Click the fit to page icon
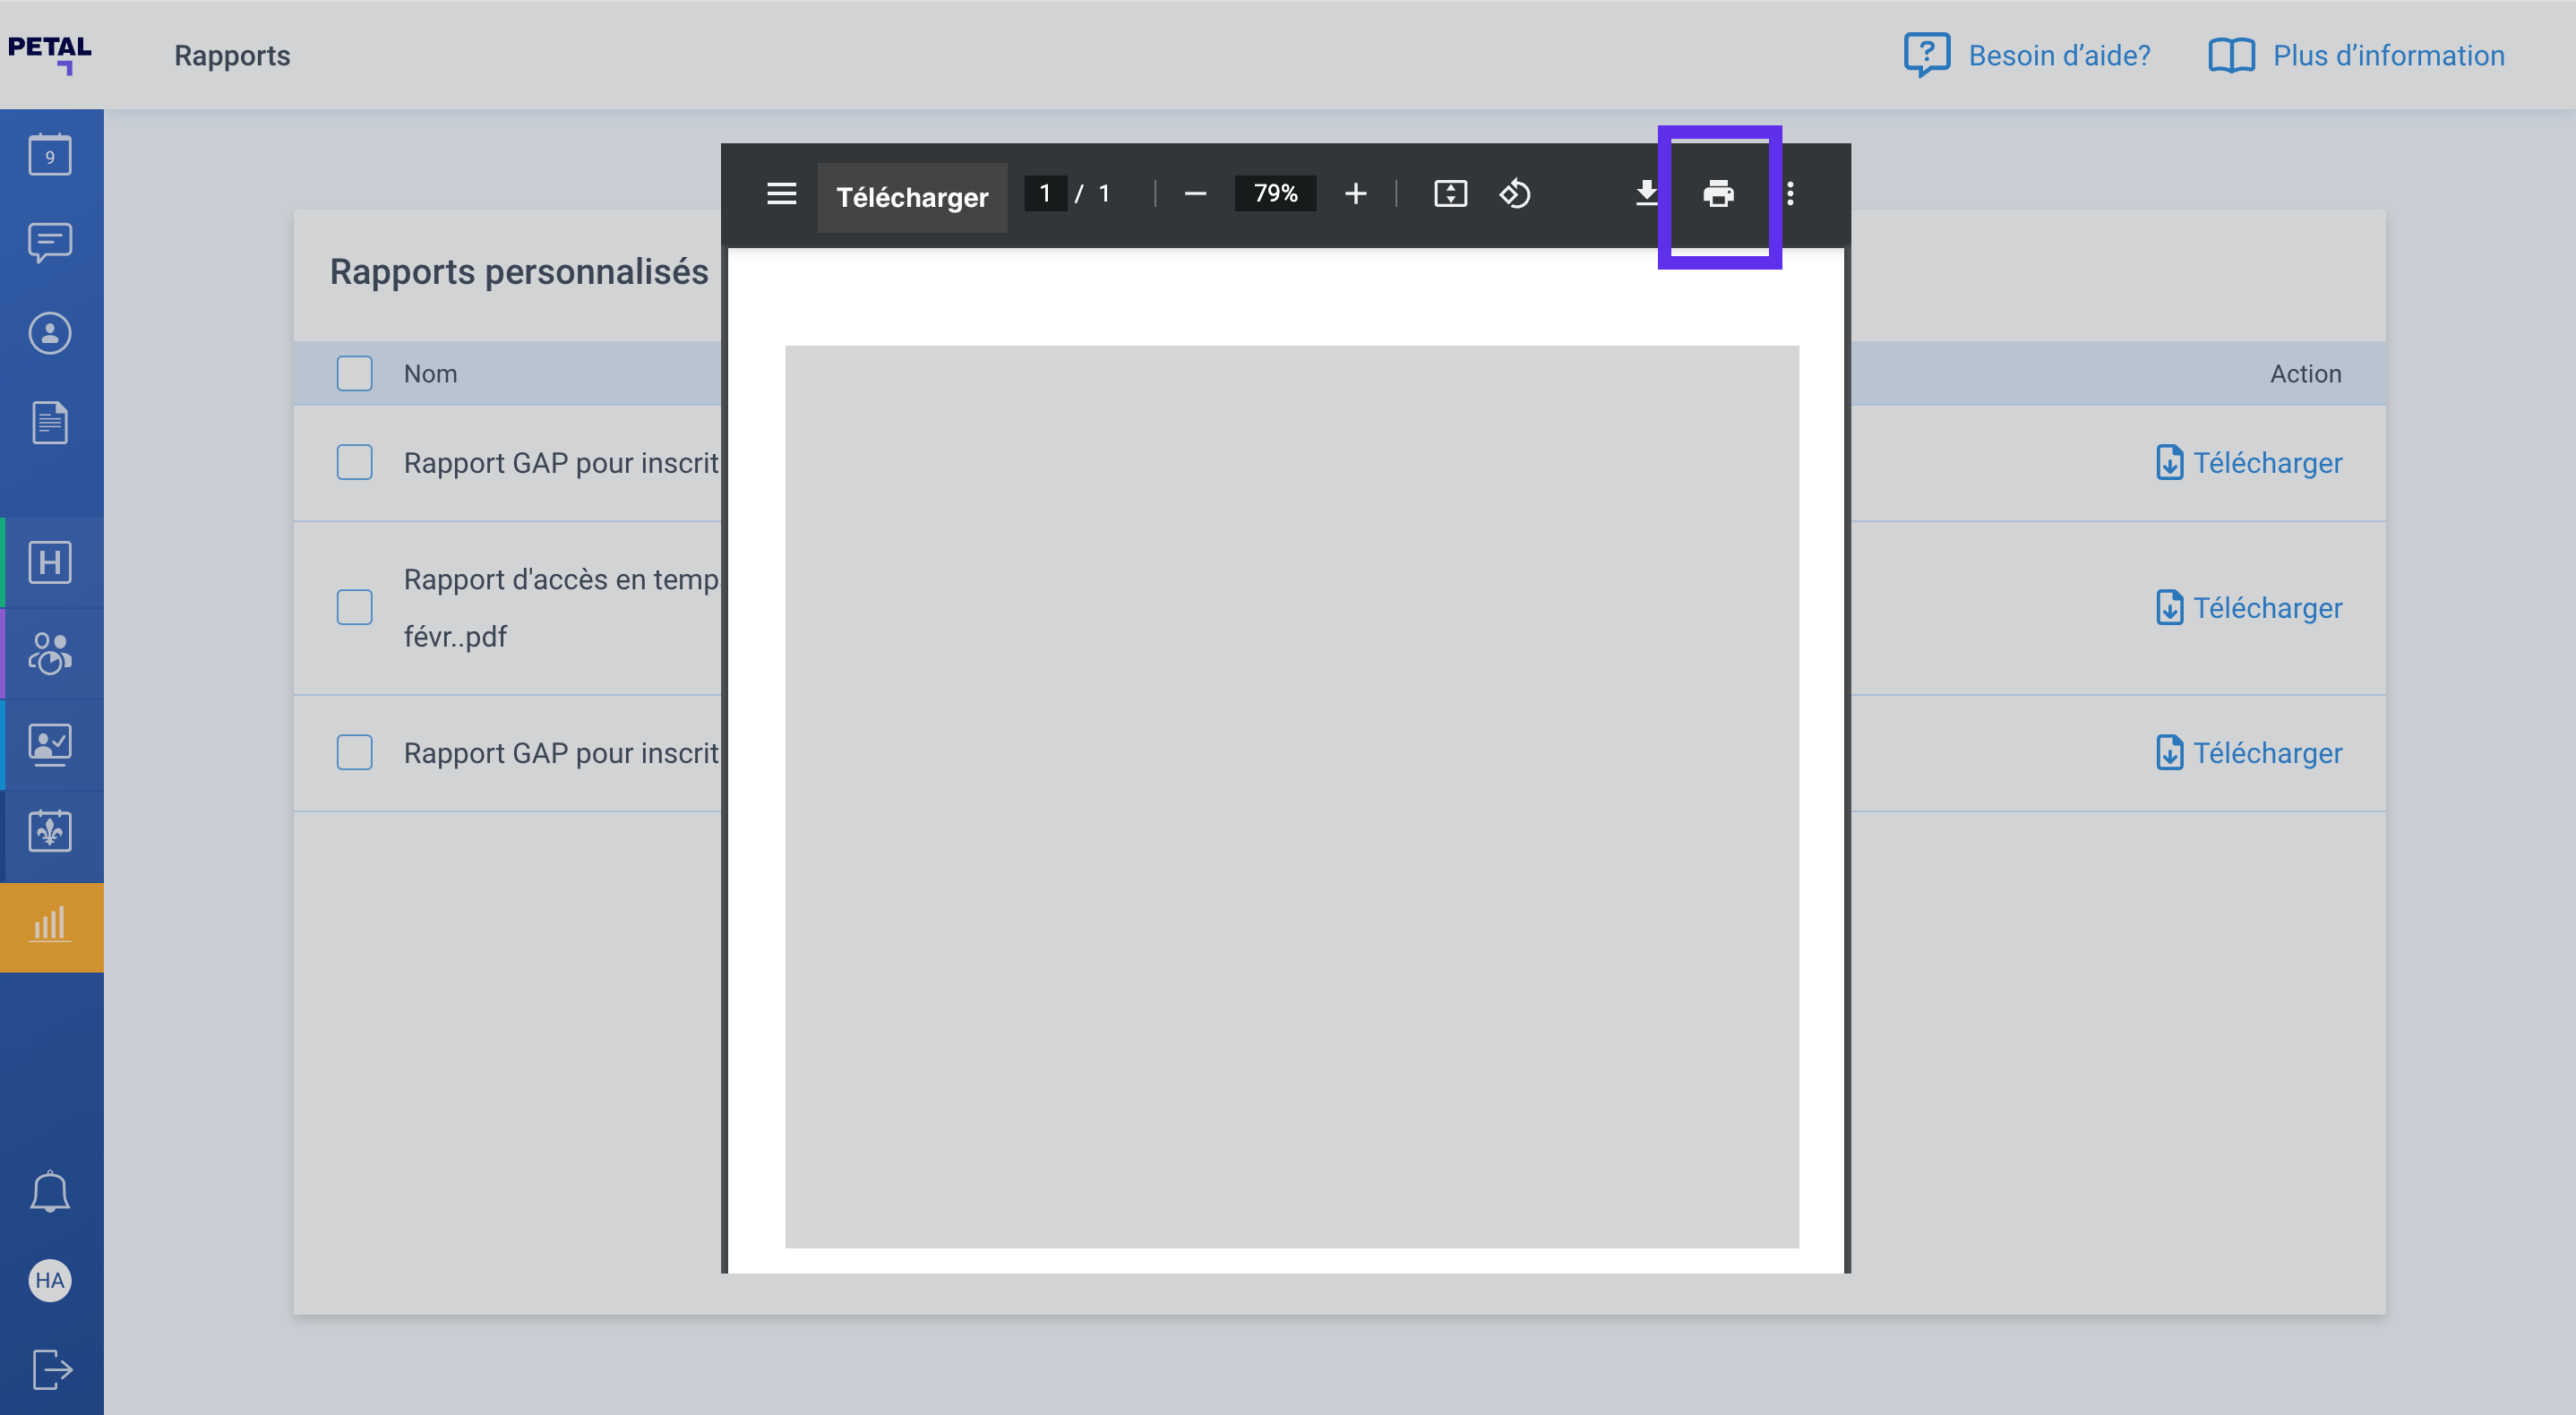The width and height of the screenshot is (2576, 1415). (1450, 193)
